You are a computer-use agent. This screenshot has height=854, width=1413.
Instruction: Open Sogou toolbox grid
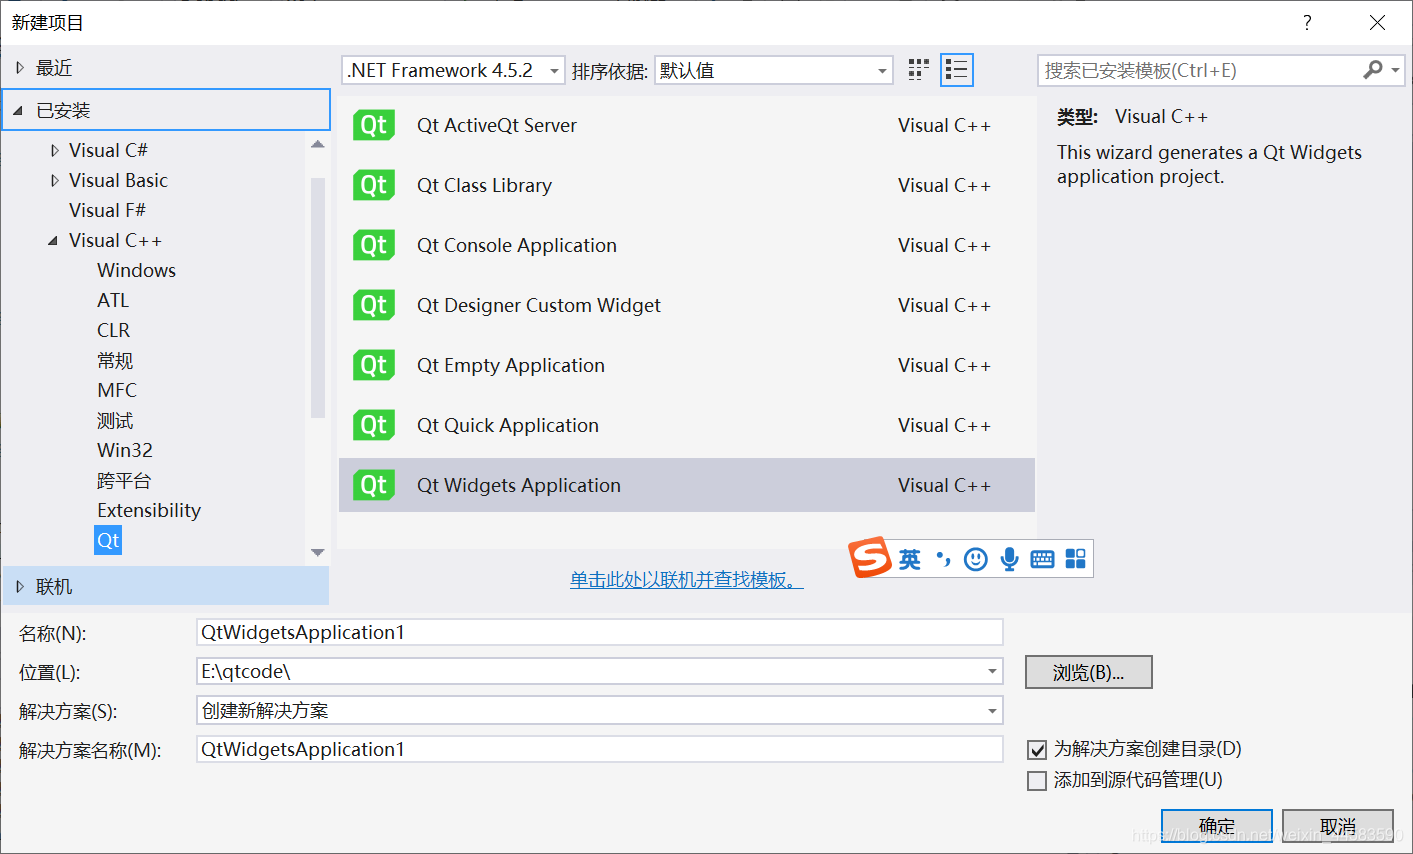coord(1075,559)
